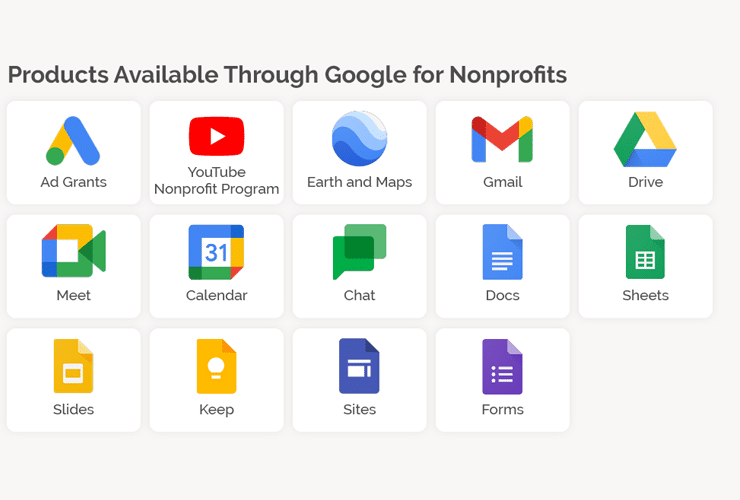The image size is (740, 500).
Task: Open the green Sheets spreadsheet icon
Action: [645, 252]
